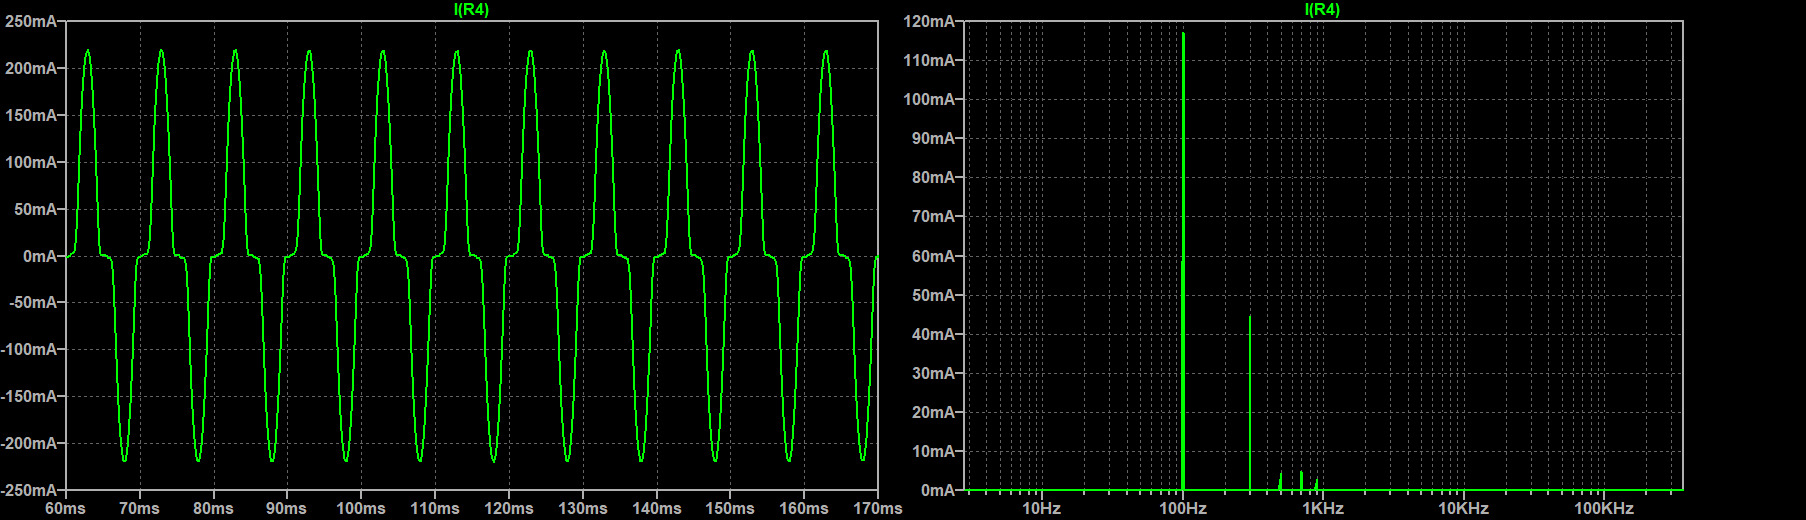Select the I(R4) trace label above the FFT spectrum
This screenshot has height=520, width=1806.
[x=1322, y=9]
